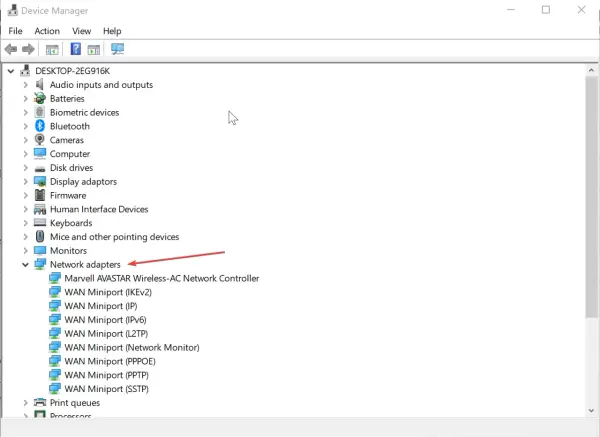This screenshot has height=437, width=600.
Task: Expand Audio inputs and outputs
Action: coord(25,85)
